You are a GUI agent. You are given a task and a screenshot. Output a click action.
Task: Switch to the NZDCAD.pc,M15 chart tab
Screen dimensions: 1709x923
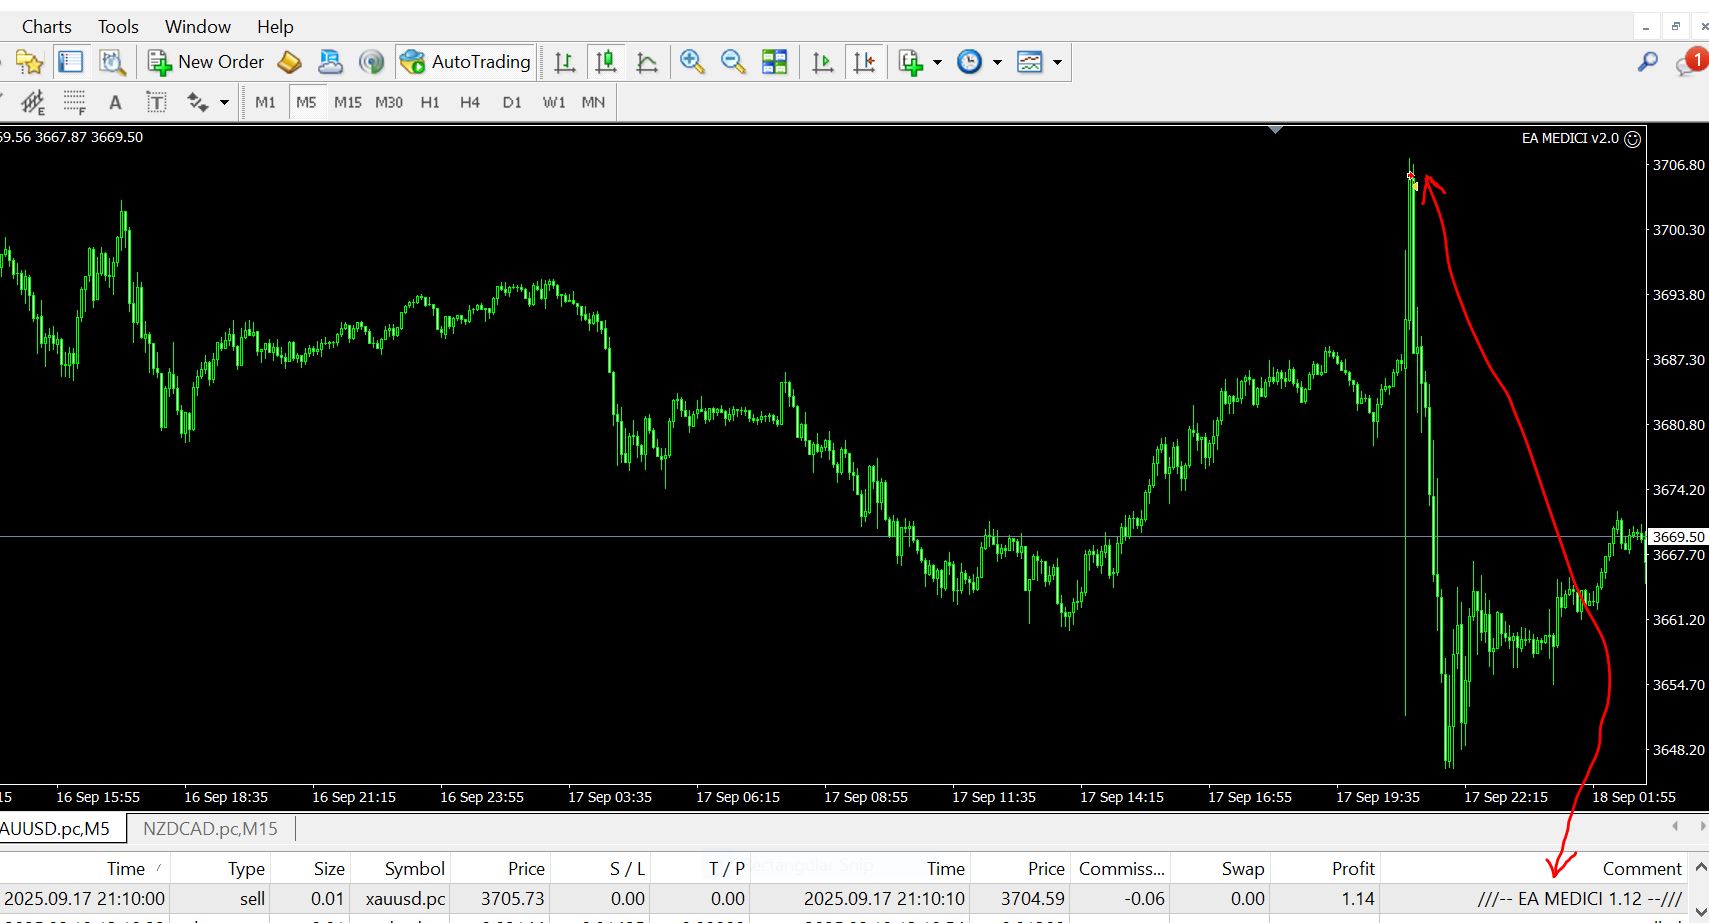coord(210,829)
